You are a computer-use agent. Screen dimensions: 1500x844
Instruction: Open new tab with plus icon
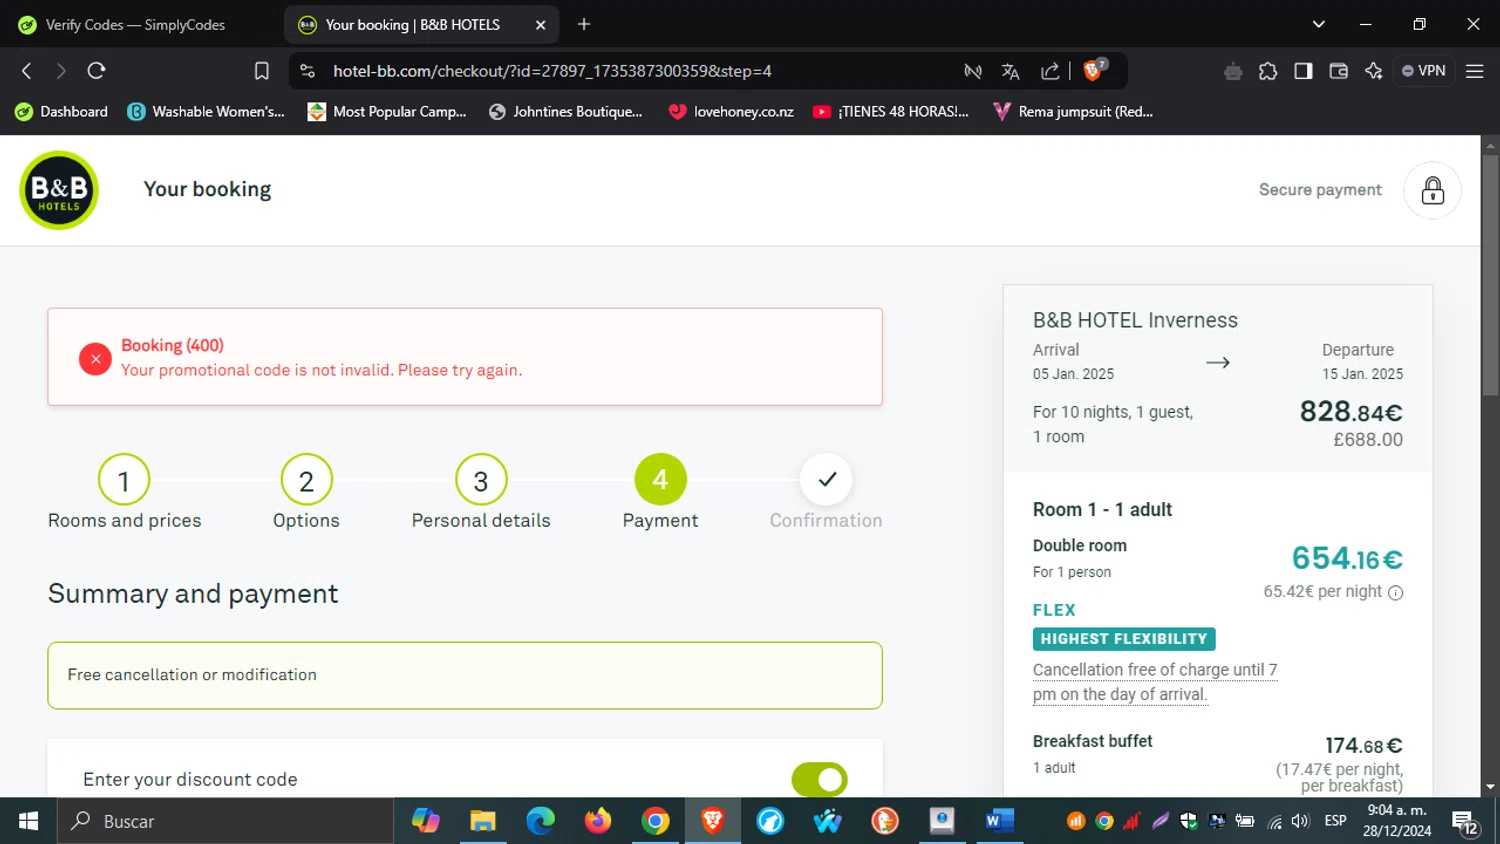point(584,24)
